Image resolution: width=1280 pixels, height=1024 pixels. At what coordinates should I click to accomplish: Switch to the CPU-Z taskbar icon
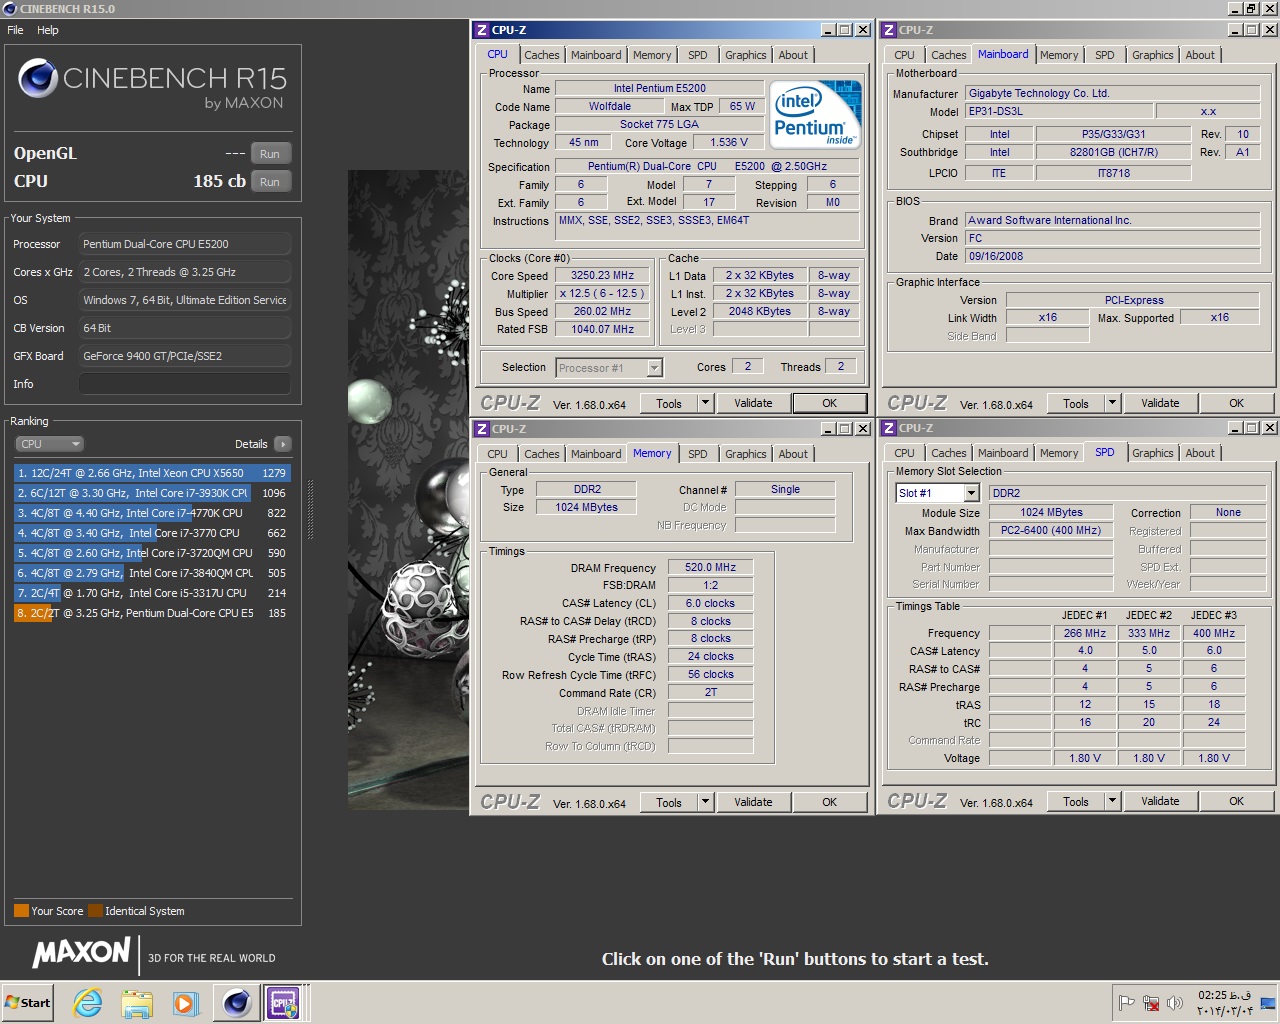pyautogui.click(x=284, y=1002)
